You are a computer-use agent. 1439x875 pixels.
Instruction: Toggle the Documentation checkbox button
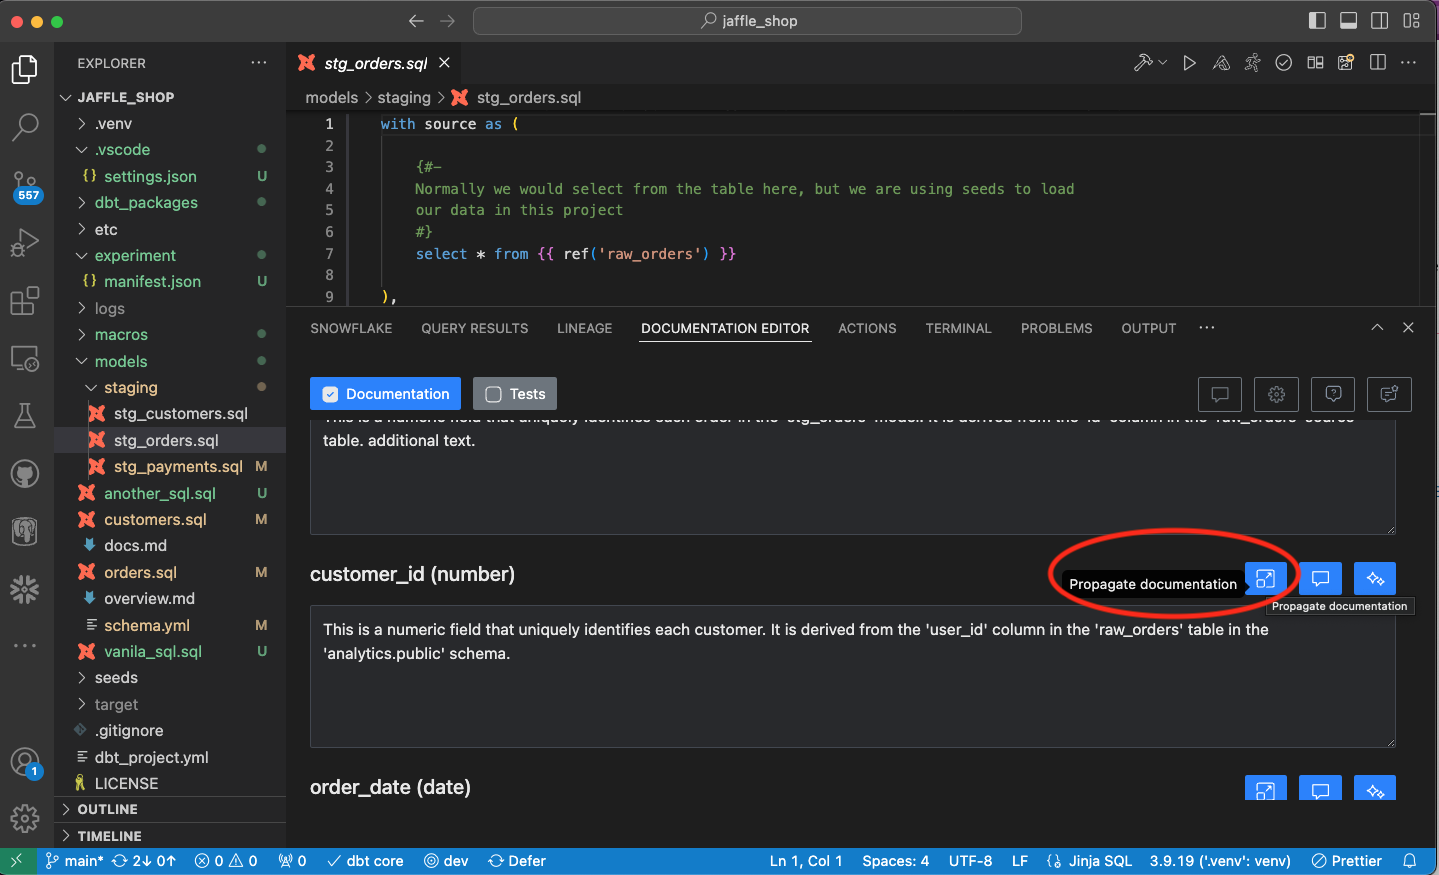click(385, 394)
